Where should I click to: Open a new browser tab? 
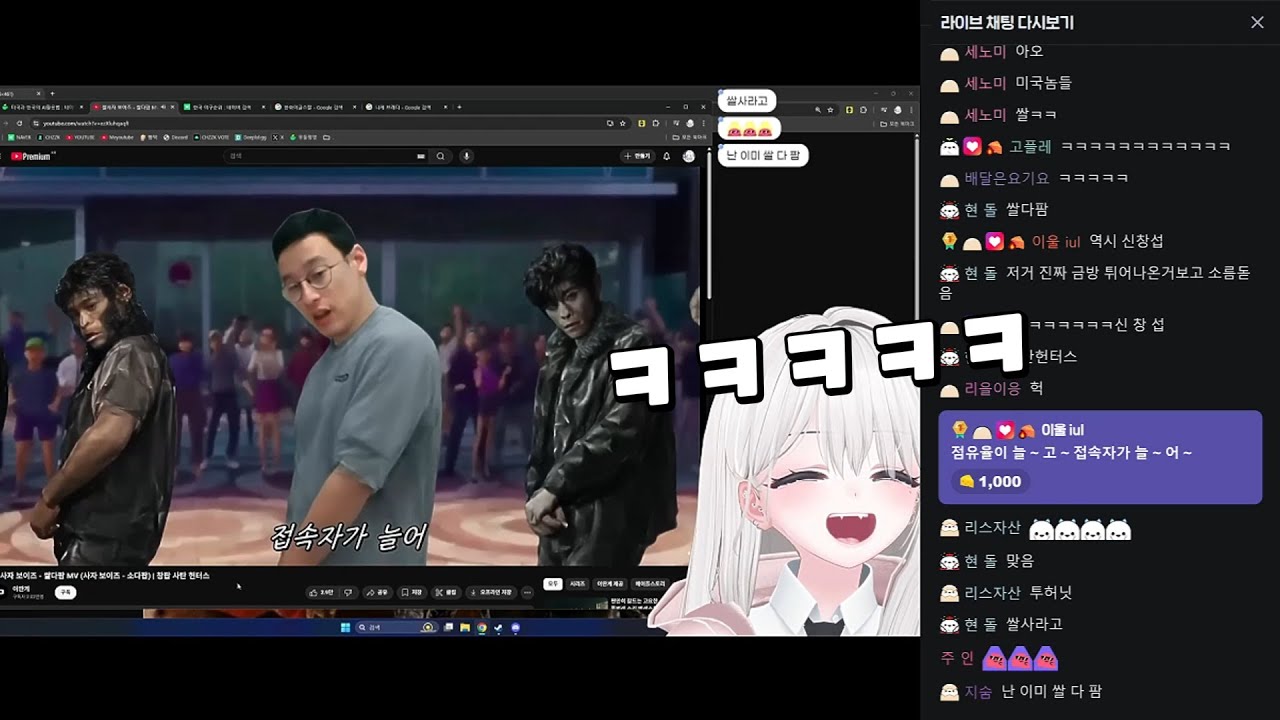459,106
